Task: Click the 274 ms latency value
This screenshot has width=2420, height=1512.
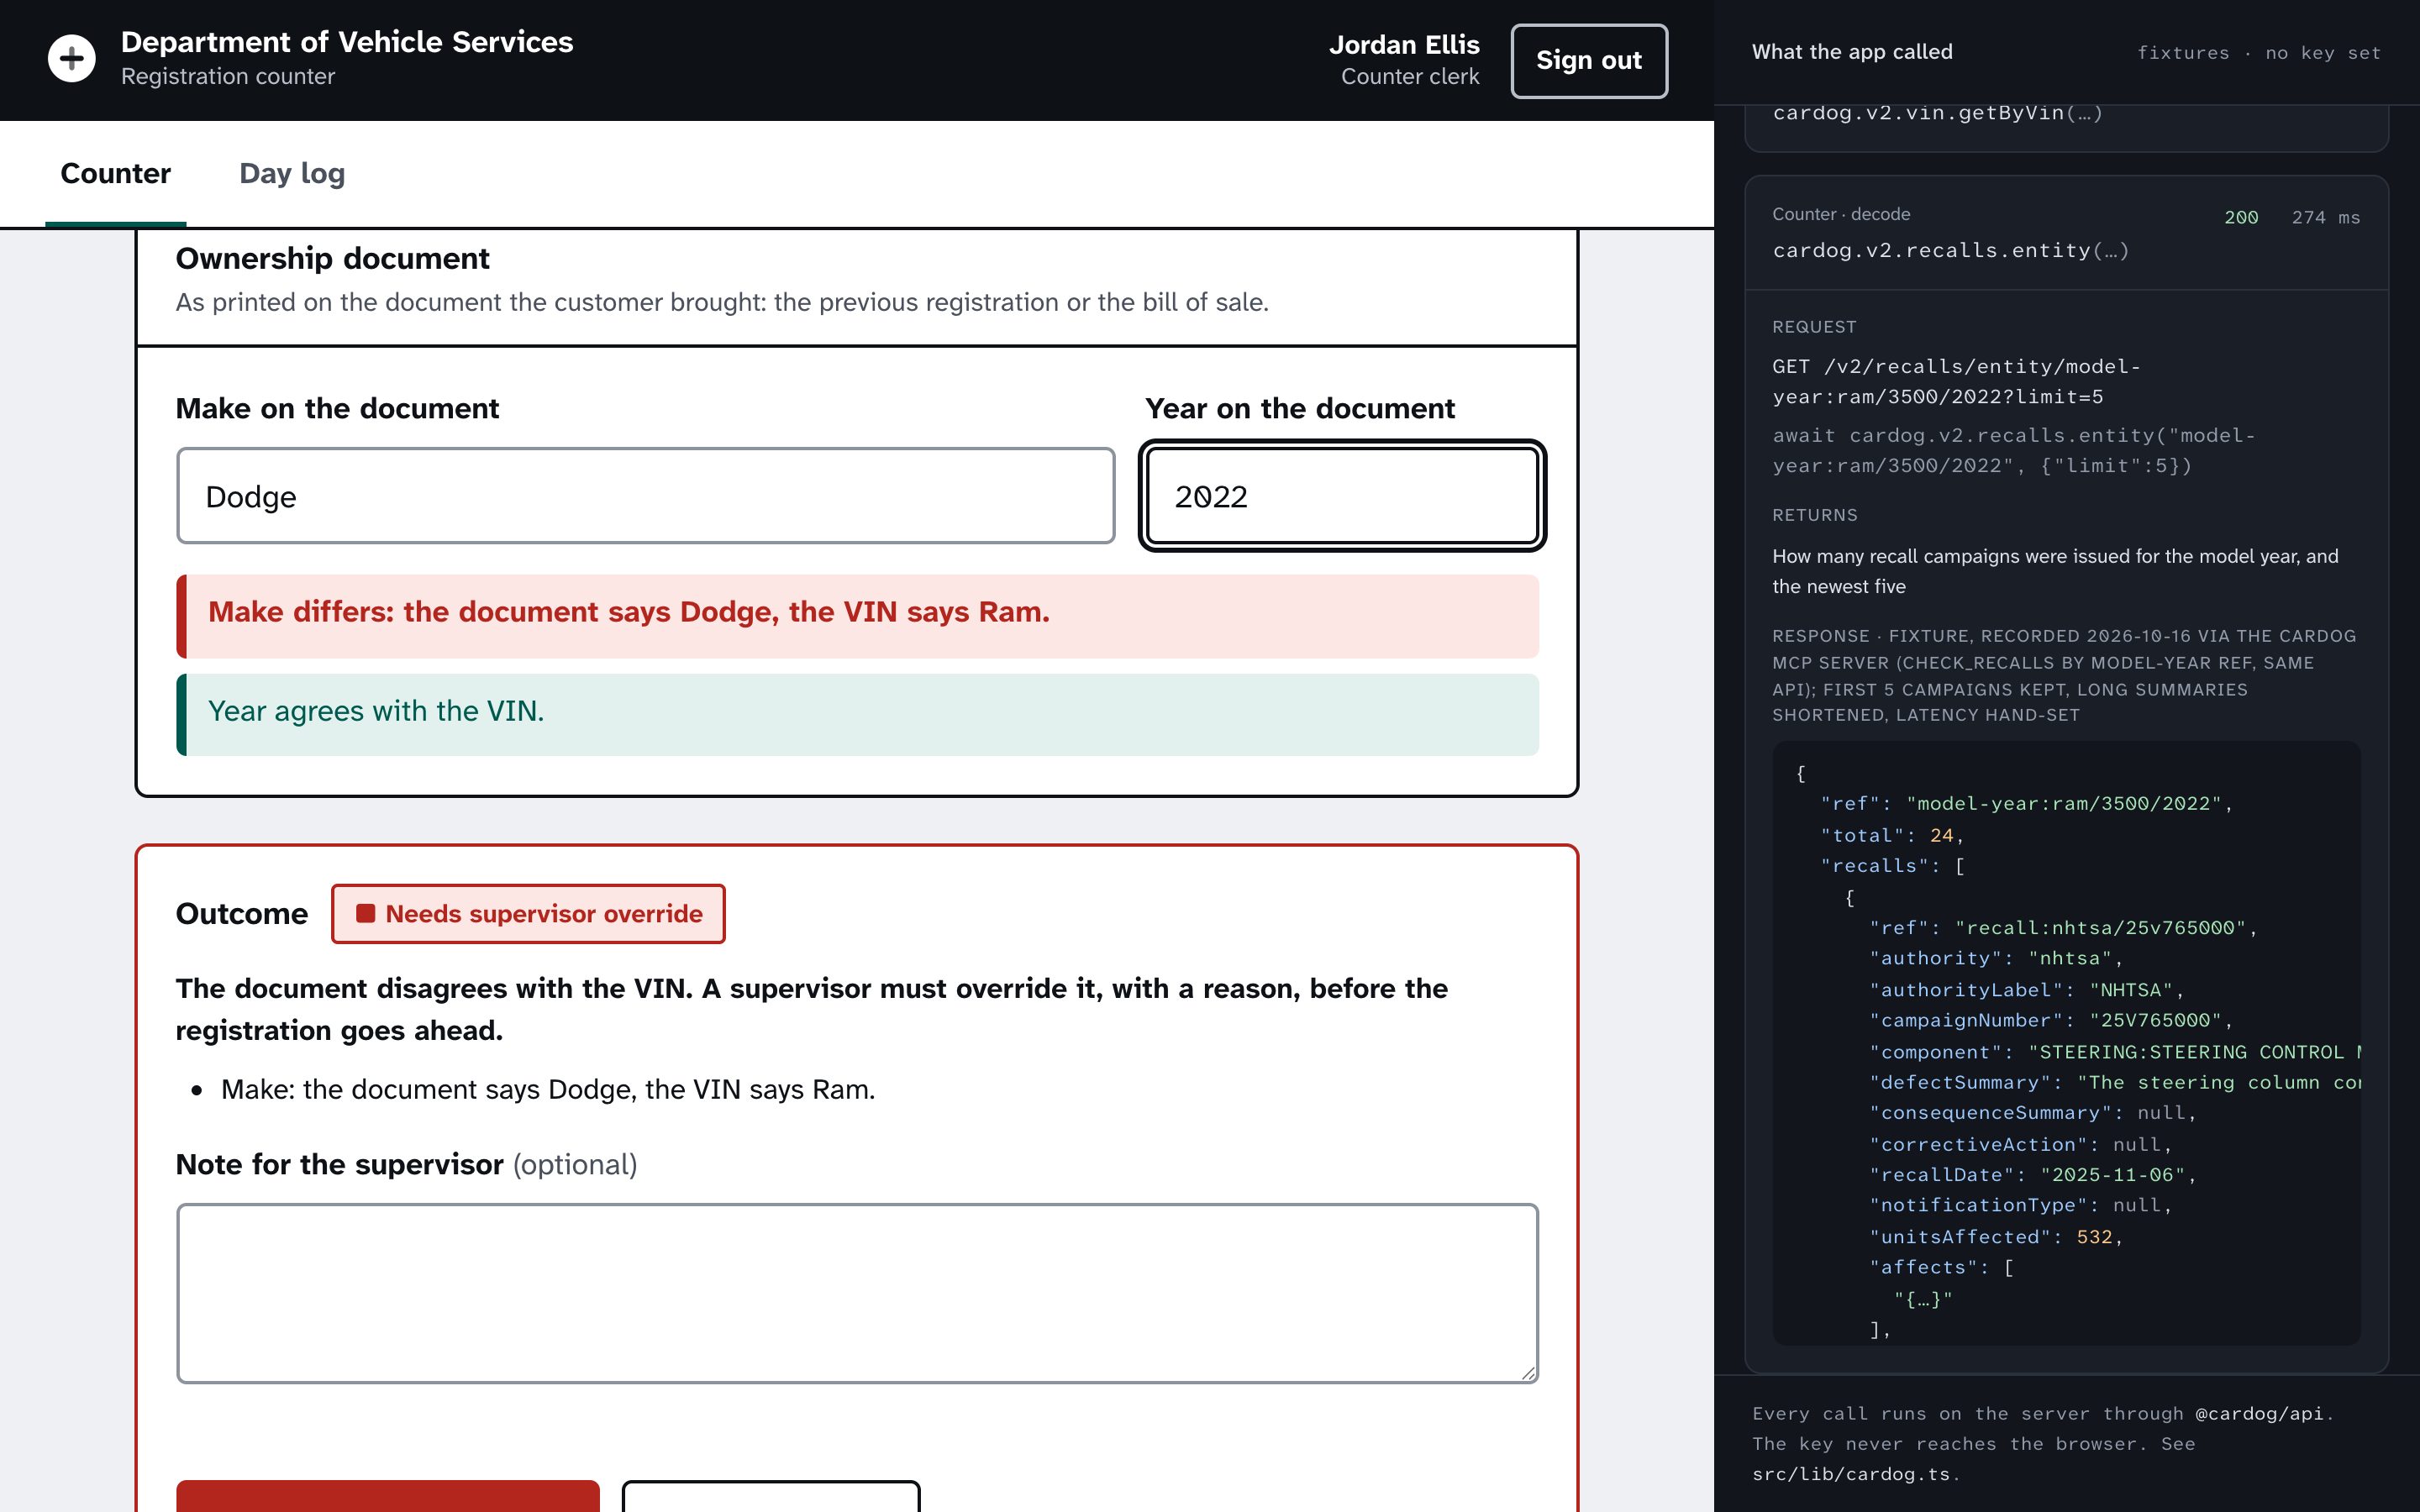Action: tap(2325, 217)
